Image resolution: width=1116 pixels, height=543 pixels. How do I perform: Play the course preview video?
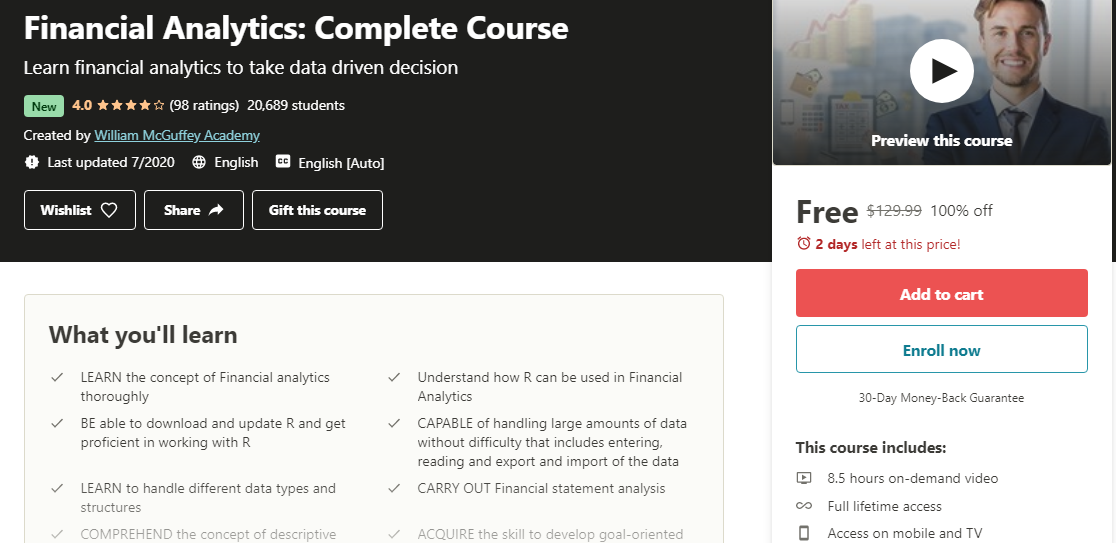[941, 71]
